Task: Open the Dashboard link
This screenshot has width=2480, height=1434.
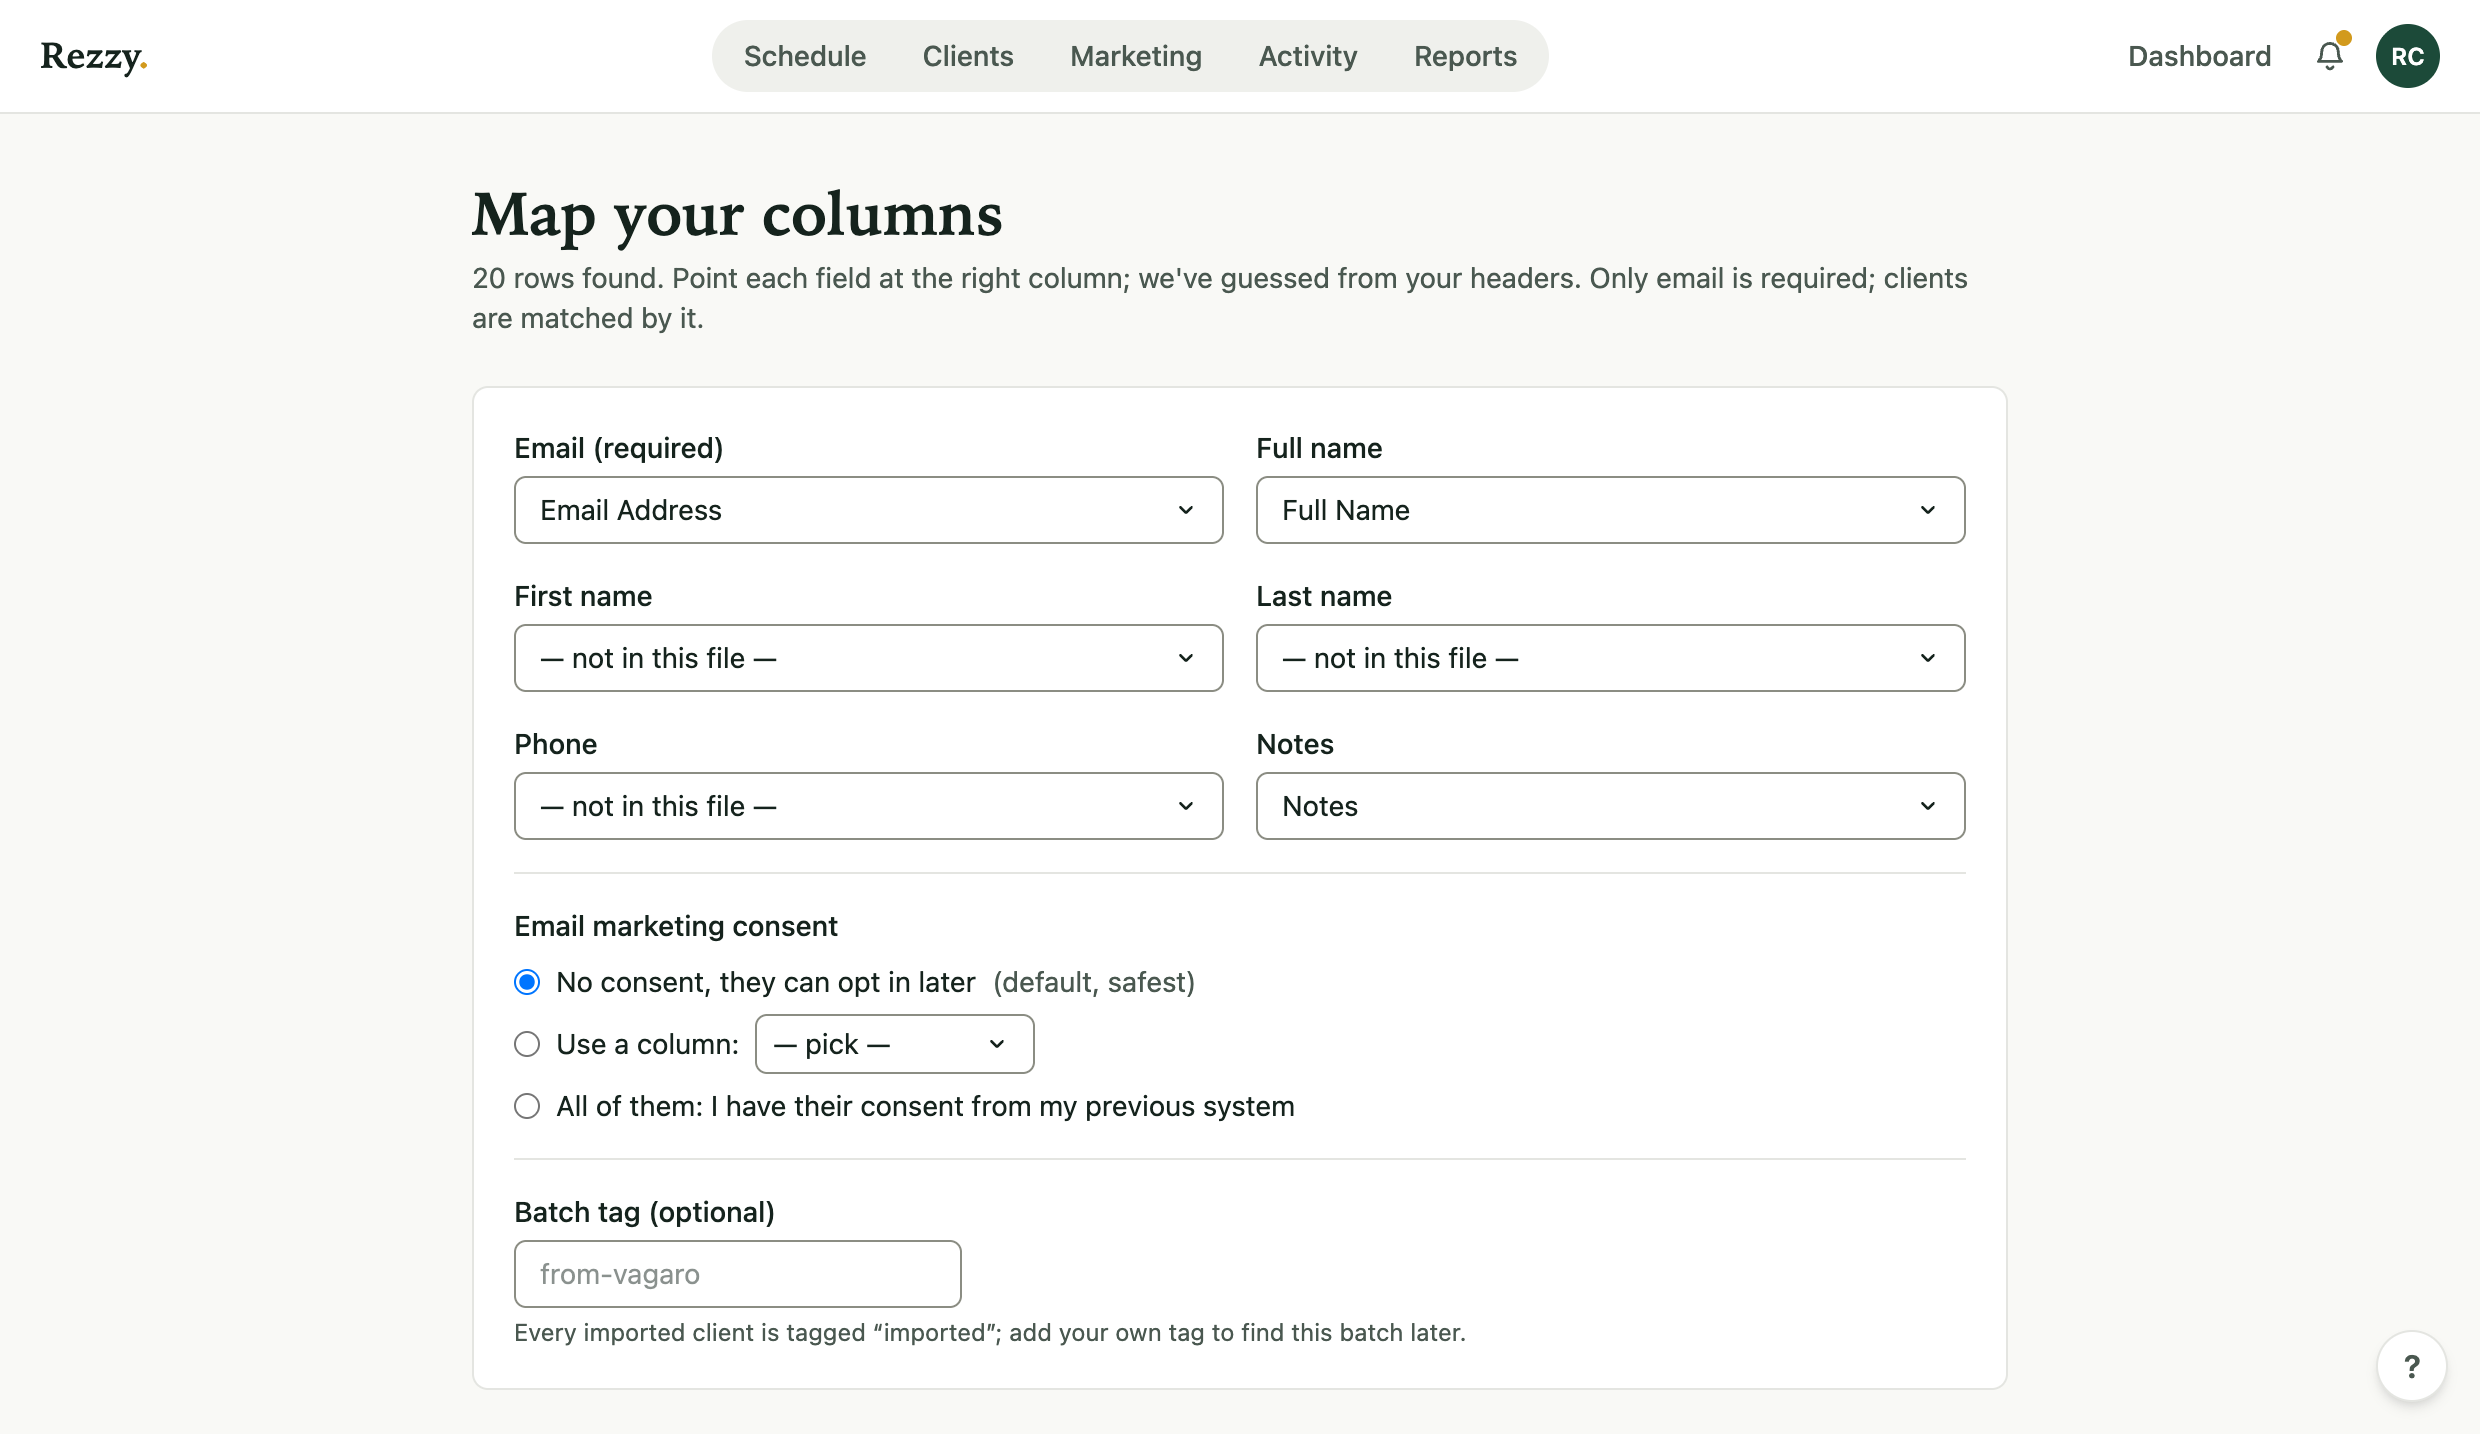Action: click(x=2199, y=56)
